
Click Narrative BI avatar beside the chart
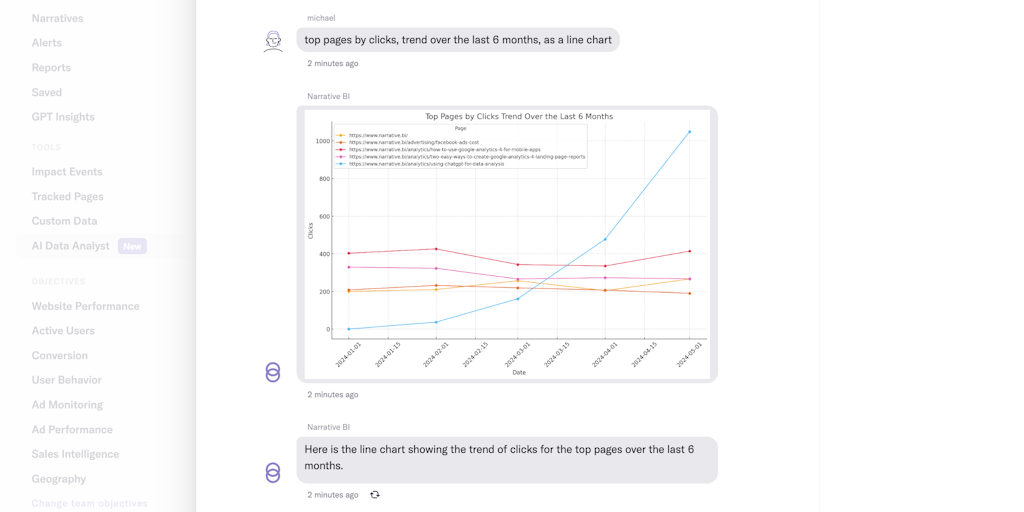coord(273,372)
